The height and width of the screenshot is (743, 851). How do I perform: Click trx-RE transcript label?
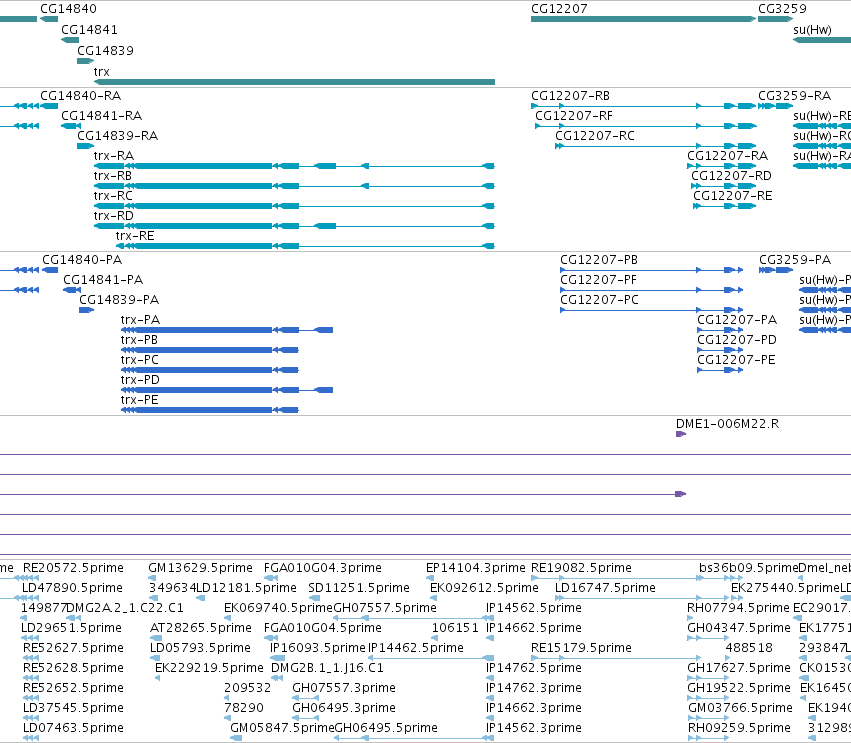pos(135,236)
